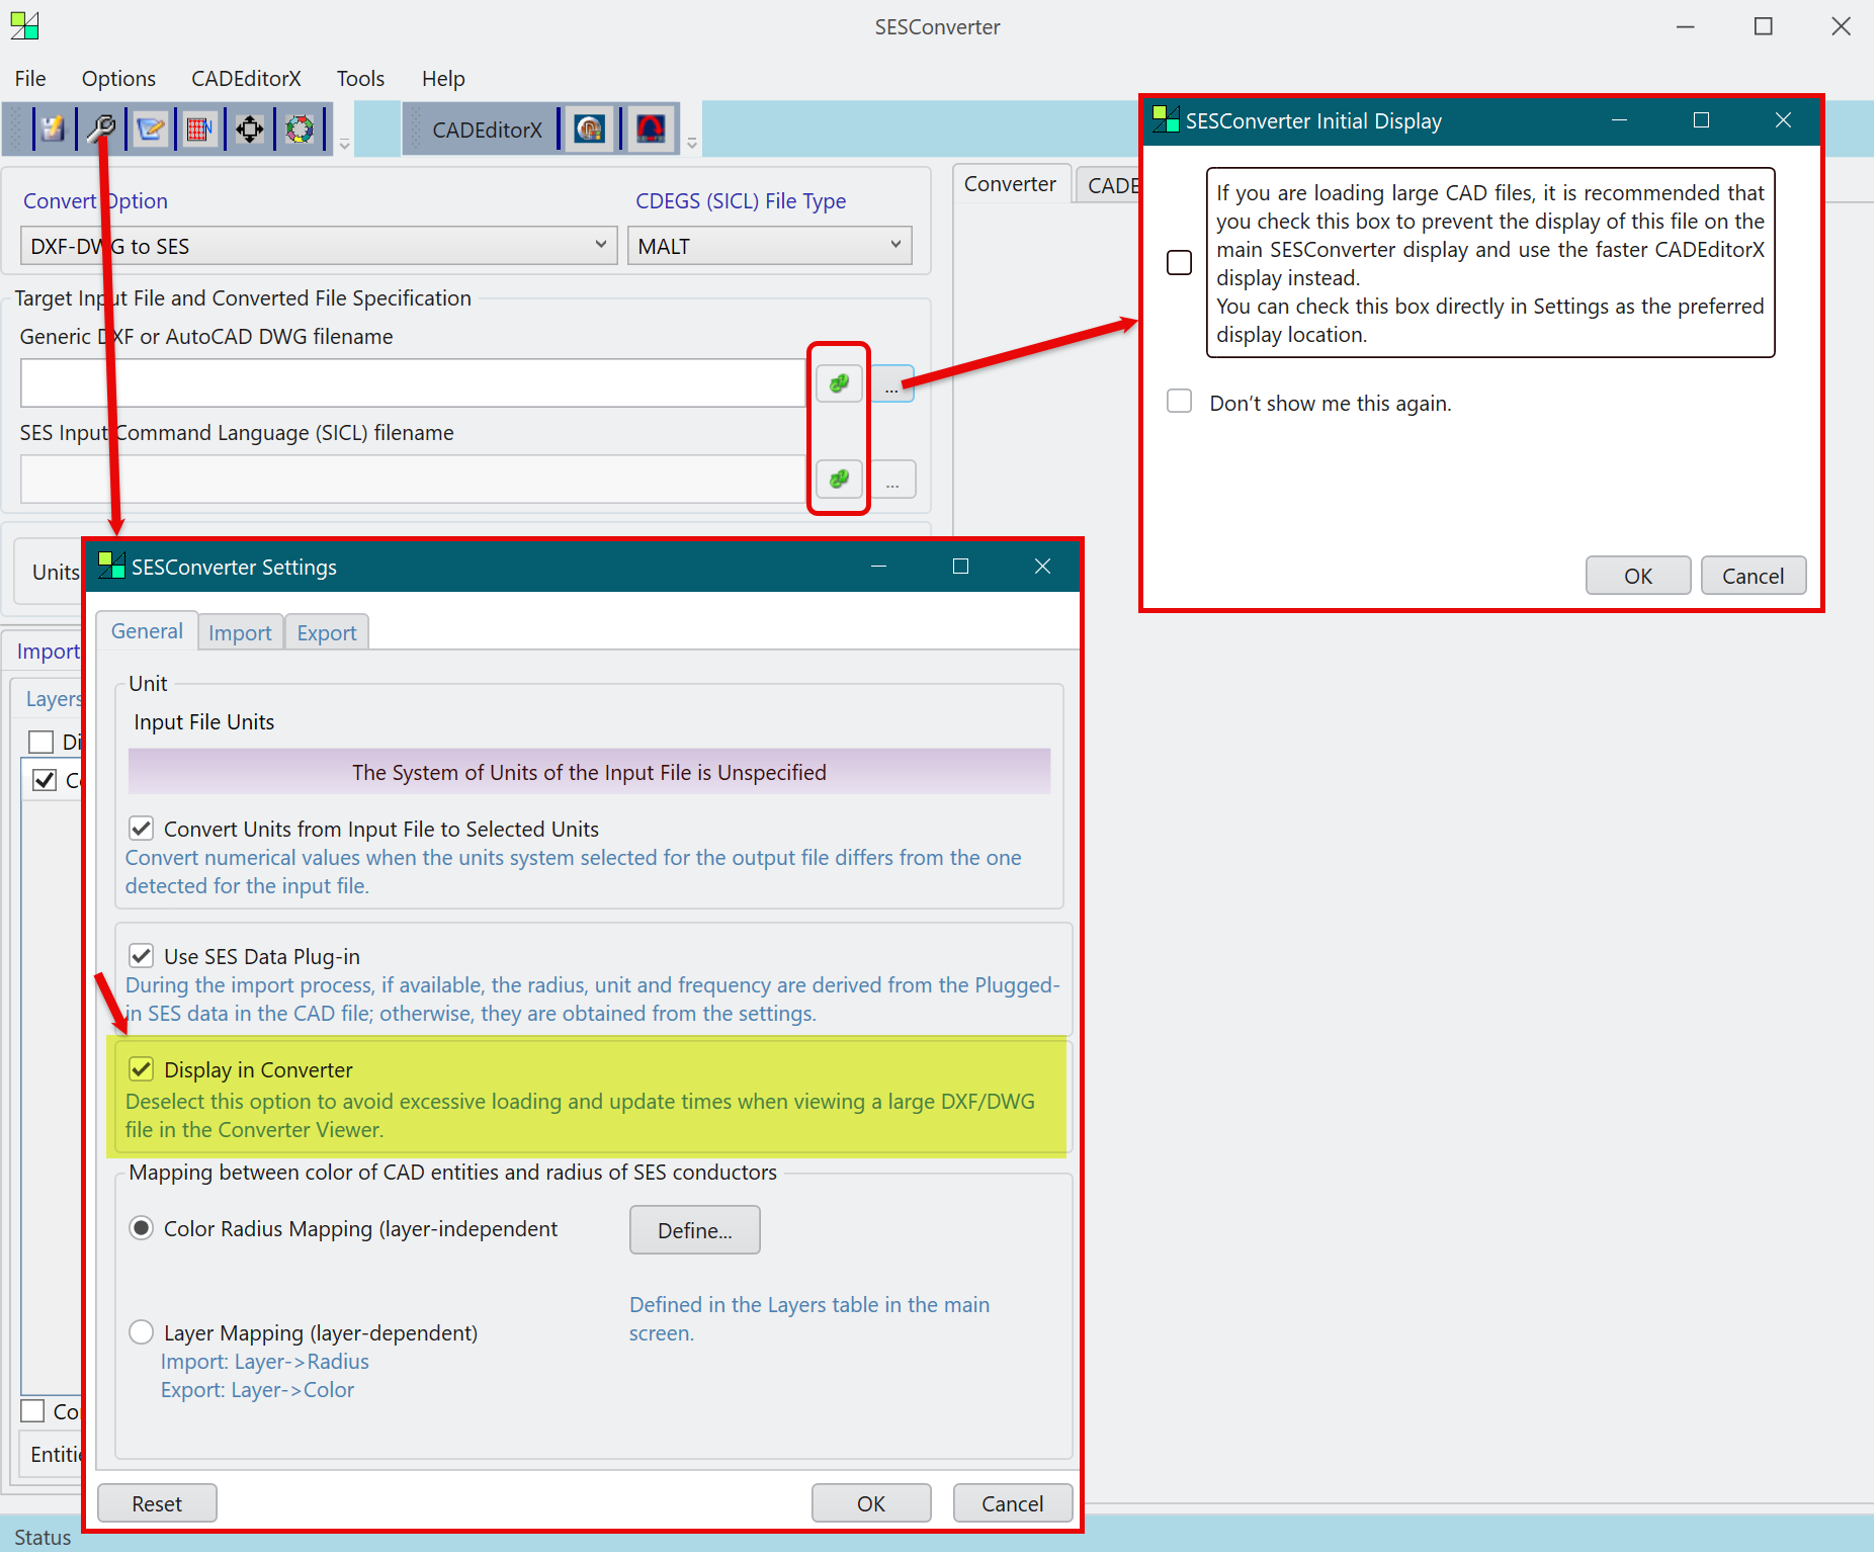
Task: Click the pencil edit note toolbar icon
Action: click(x=151, y=129)
